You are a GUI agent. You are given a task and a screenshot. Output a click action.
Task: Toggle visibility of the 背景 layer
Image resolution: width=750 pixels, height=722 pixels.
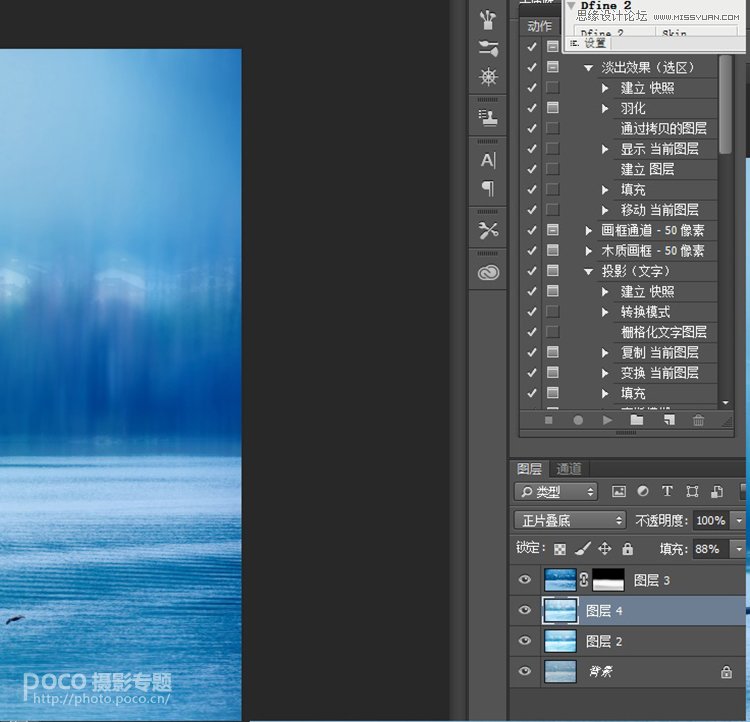coord(525,671)
